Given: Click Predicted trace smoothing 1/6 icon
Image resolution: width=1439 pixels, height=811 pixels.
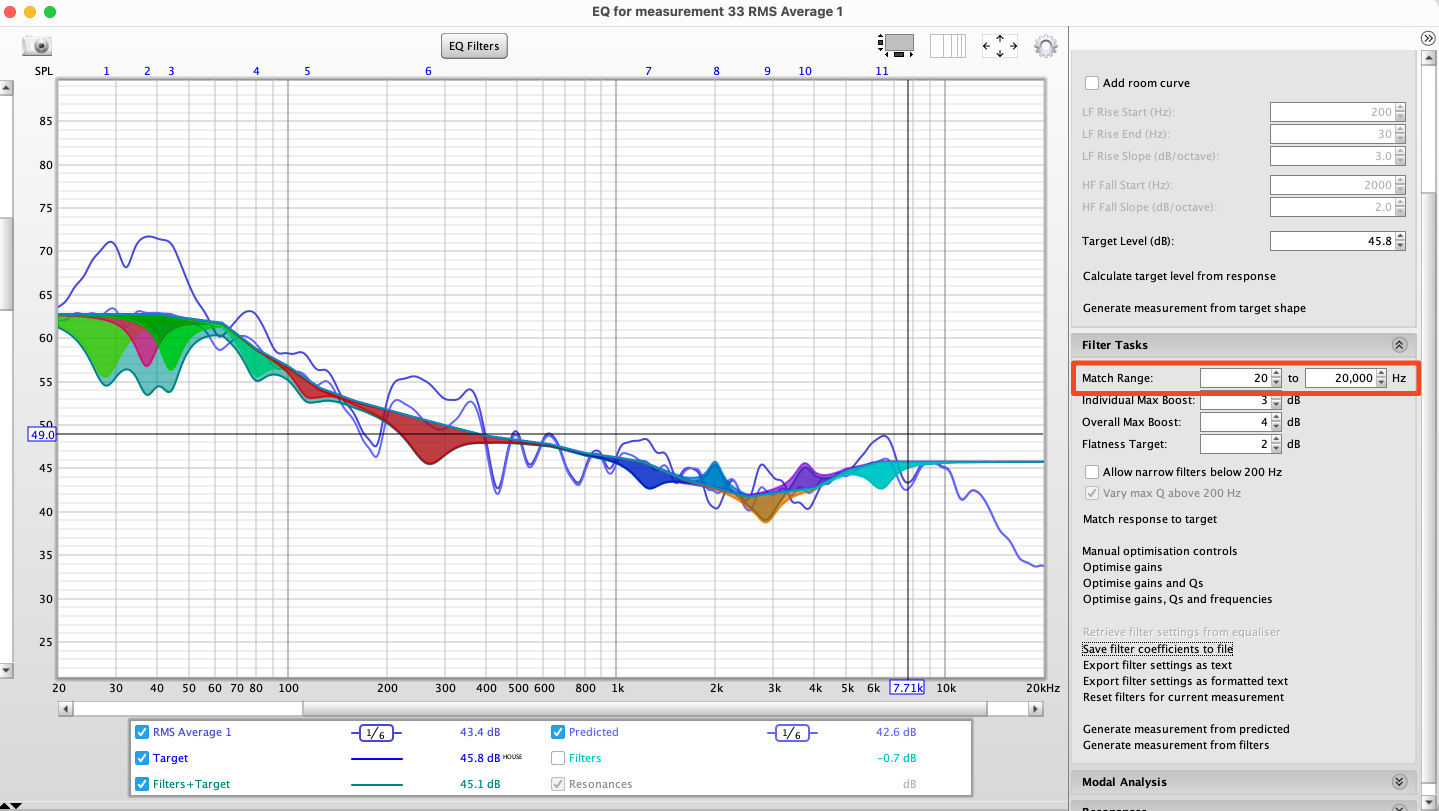Looking at the screenshot, I should [x=790, y=733].
